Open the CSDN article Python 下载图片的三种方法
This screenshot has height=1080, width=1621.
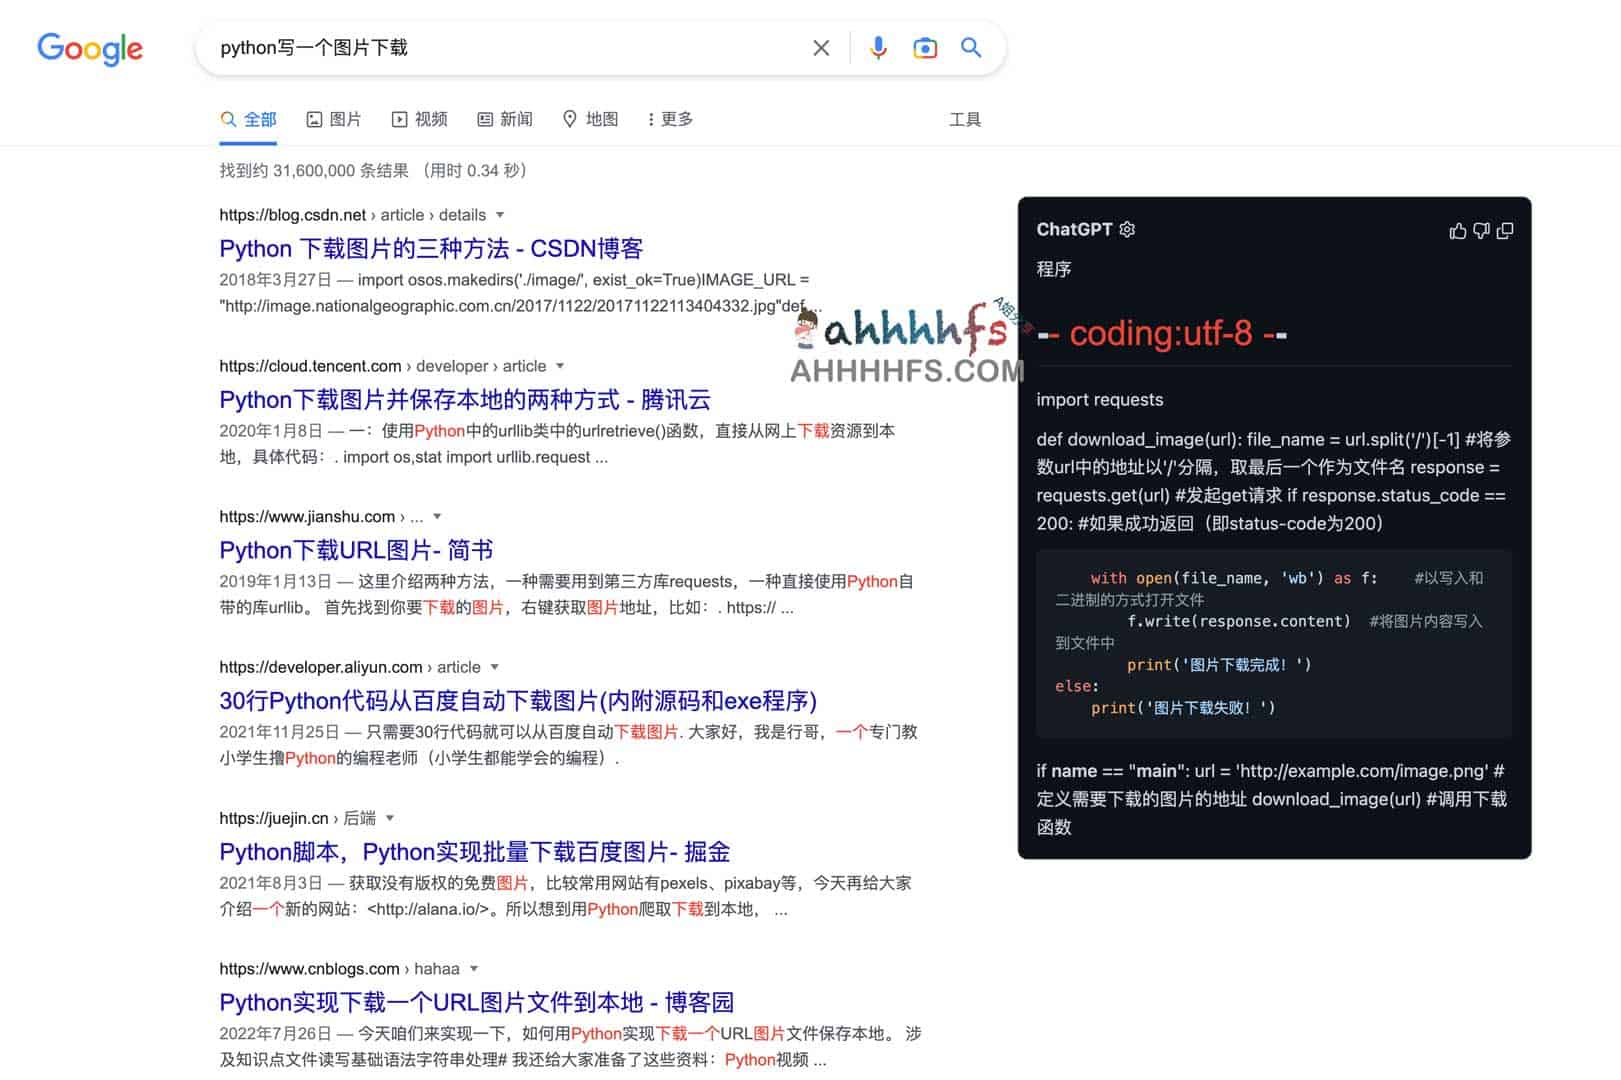click(x=432, y=248)
